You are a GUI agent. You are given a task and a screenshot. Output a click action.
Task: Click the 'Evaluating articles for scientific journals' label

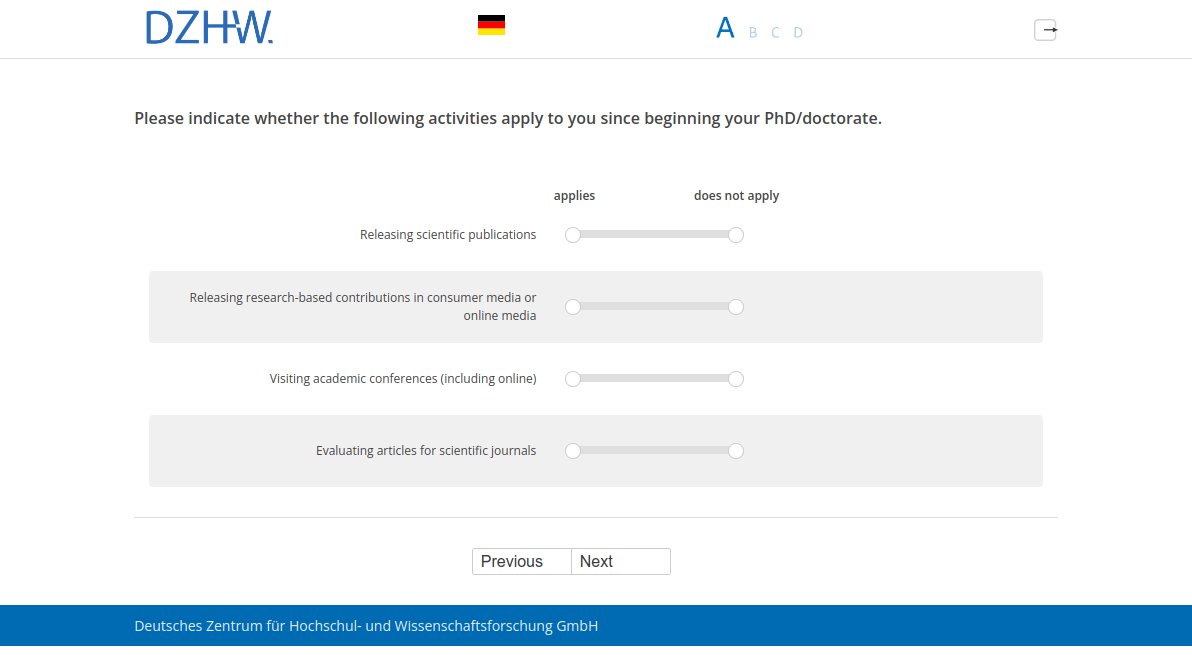click(426, 451)
